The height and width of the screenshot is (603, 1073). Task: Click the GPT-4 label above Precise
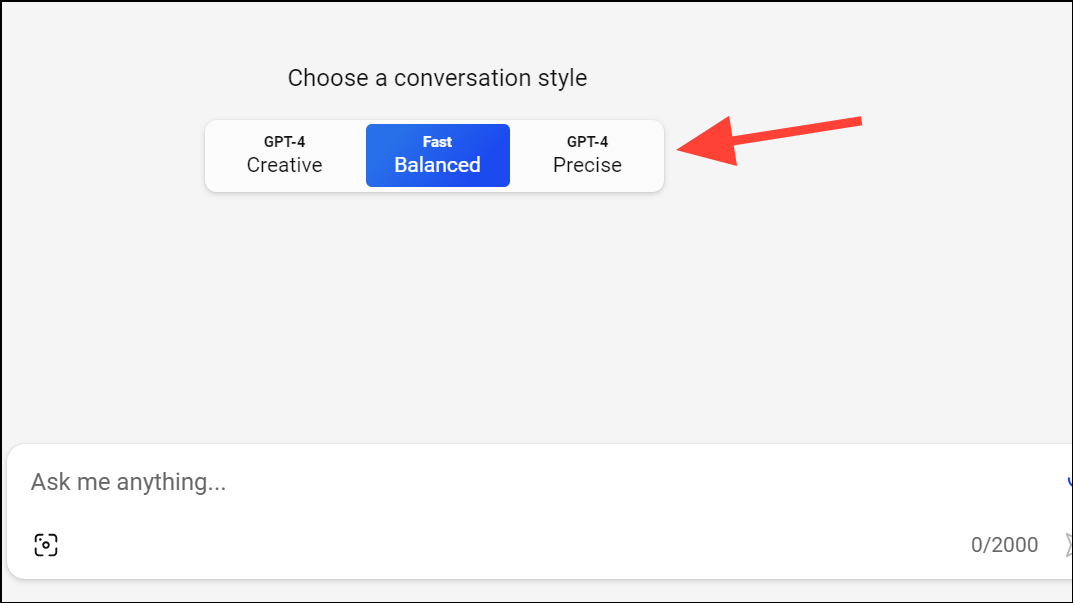pyautogui.click(x=587, y=142)
